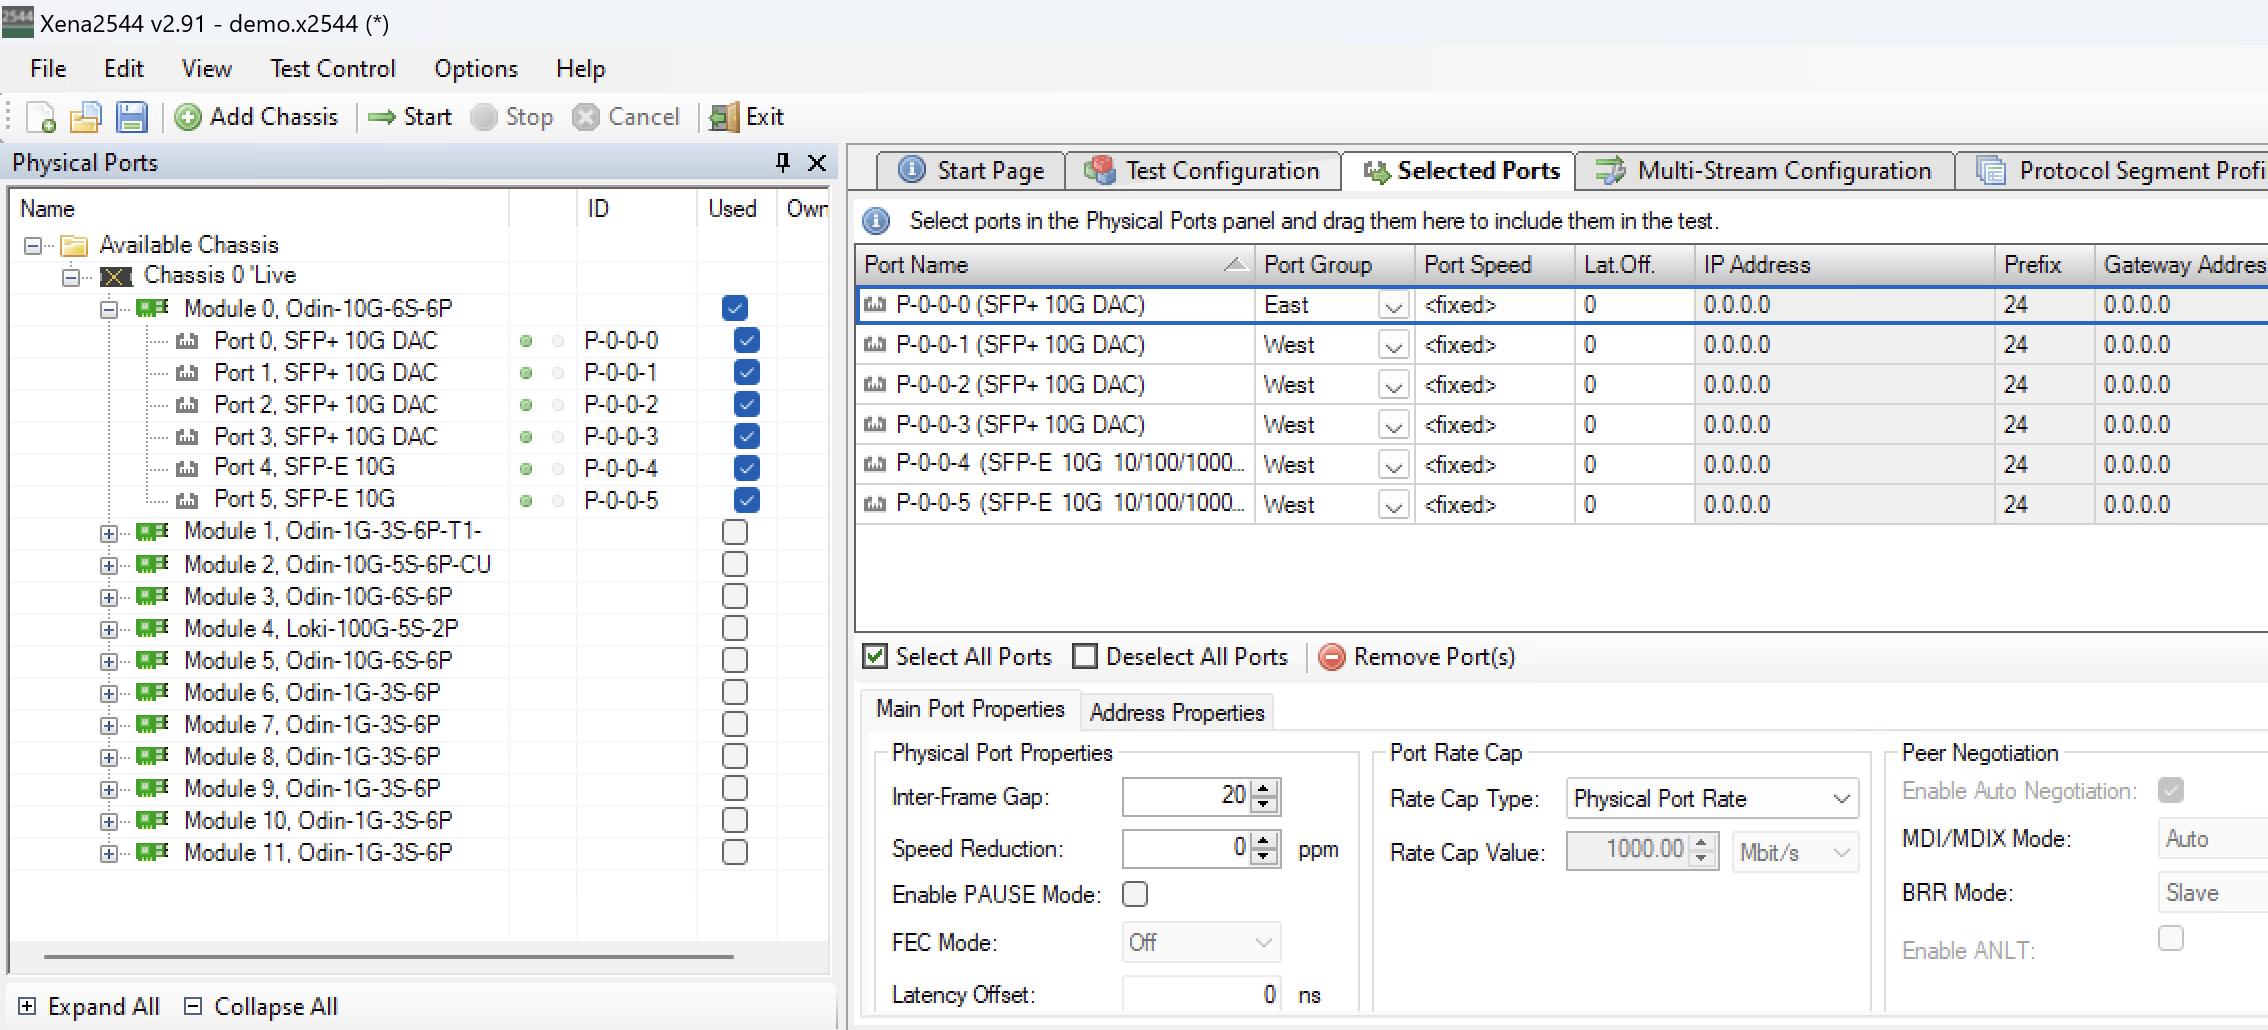Uncheck the Used box for Port 3
2268x1030 pixels.
[x=746, y=436]
